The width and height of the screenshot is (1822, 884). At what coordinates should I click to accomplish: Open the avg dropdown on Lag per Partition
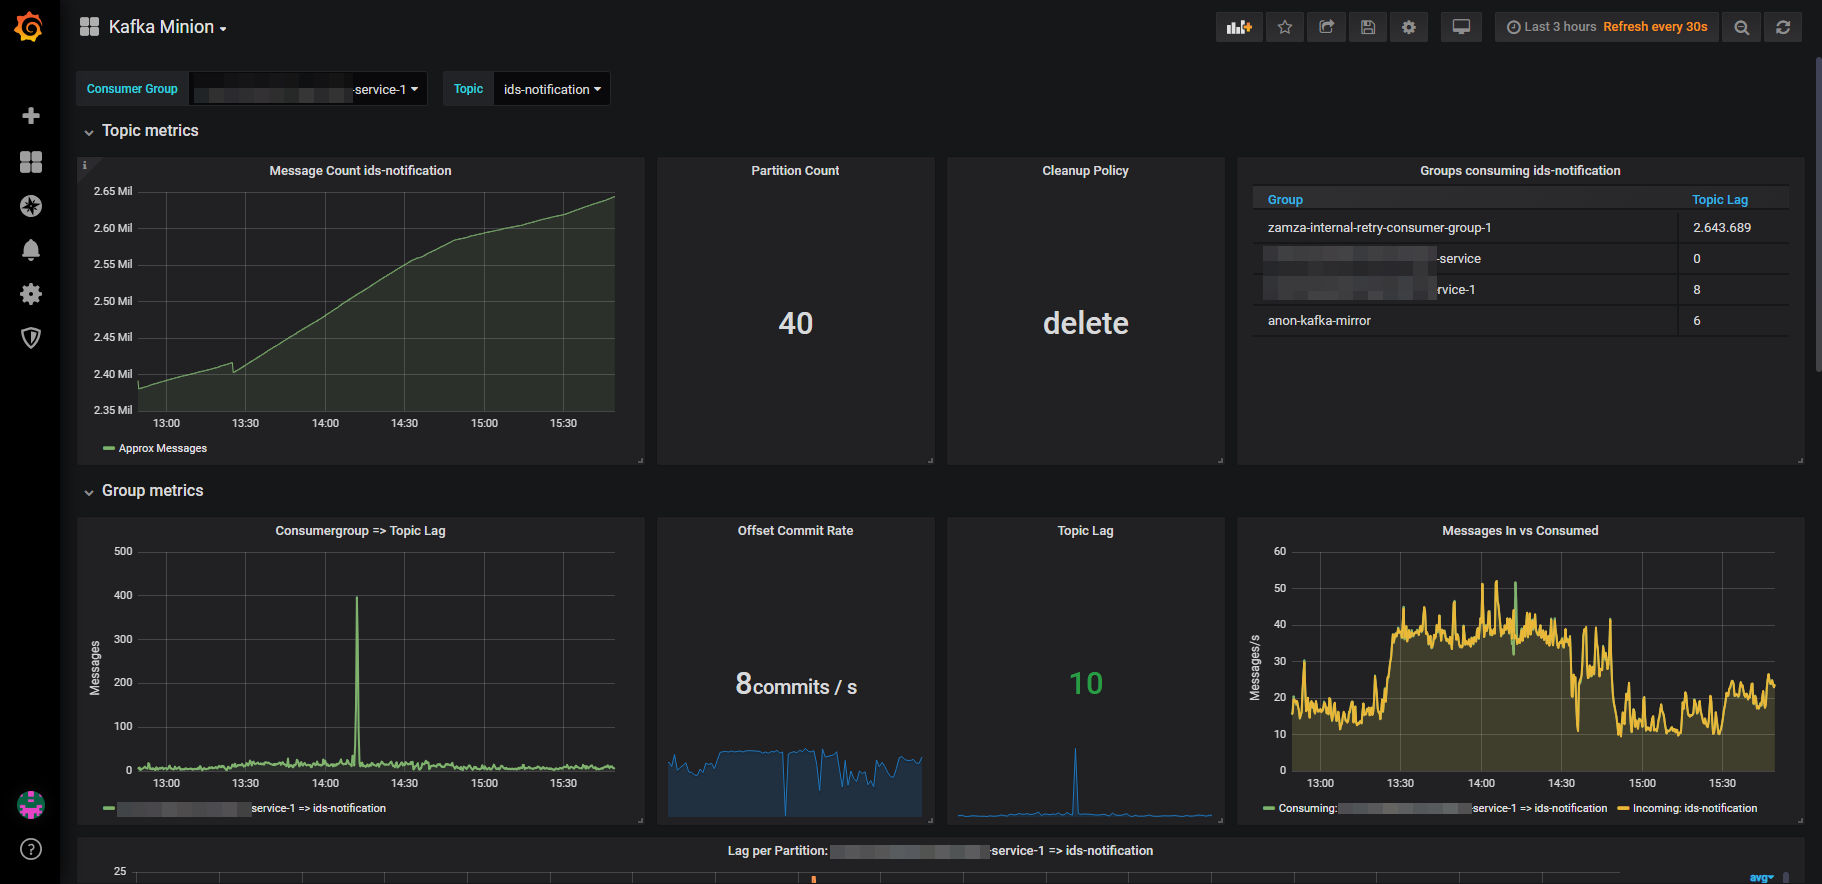tap(1761, 877)
